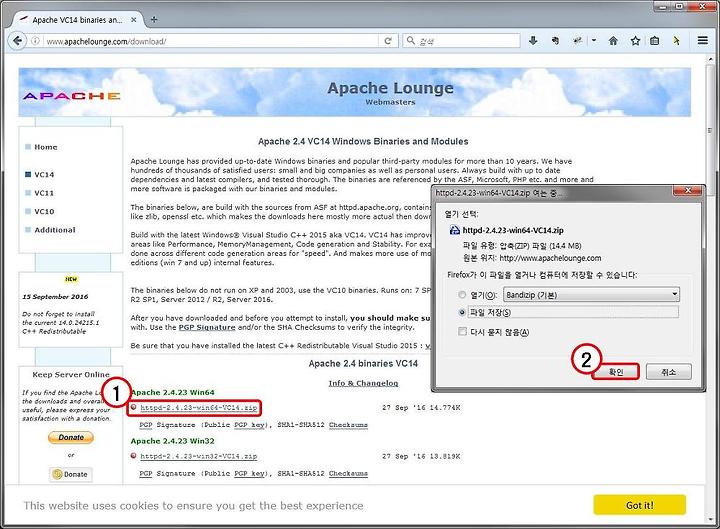Open VC14 in the sidebar menu
Screen dimensions: 720x529
point(44,174)
